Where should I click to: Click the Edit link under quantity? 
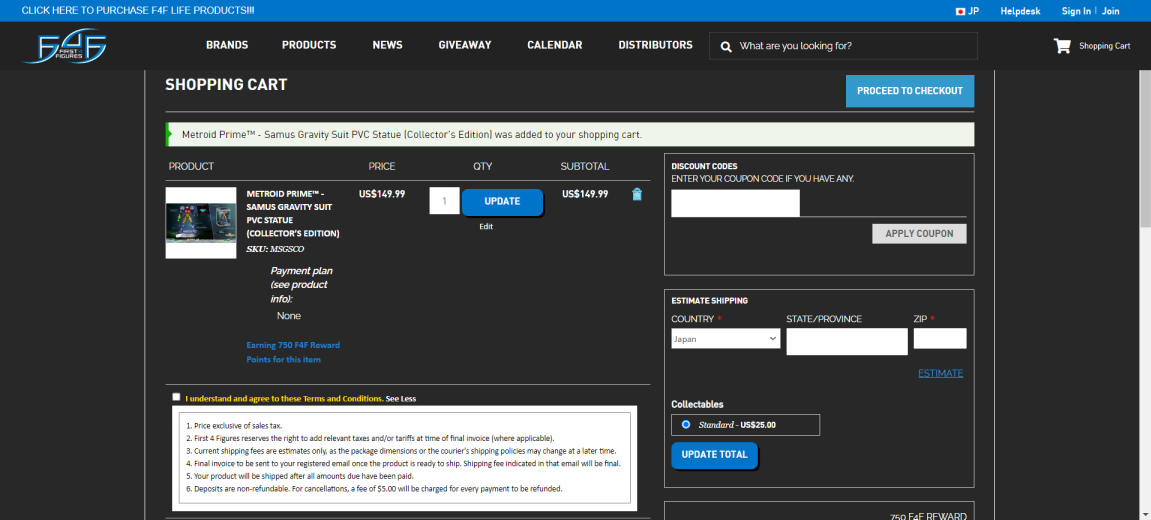tap(486, 227)
